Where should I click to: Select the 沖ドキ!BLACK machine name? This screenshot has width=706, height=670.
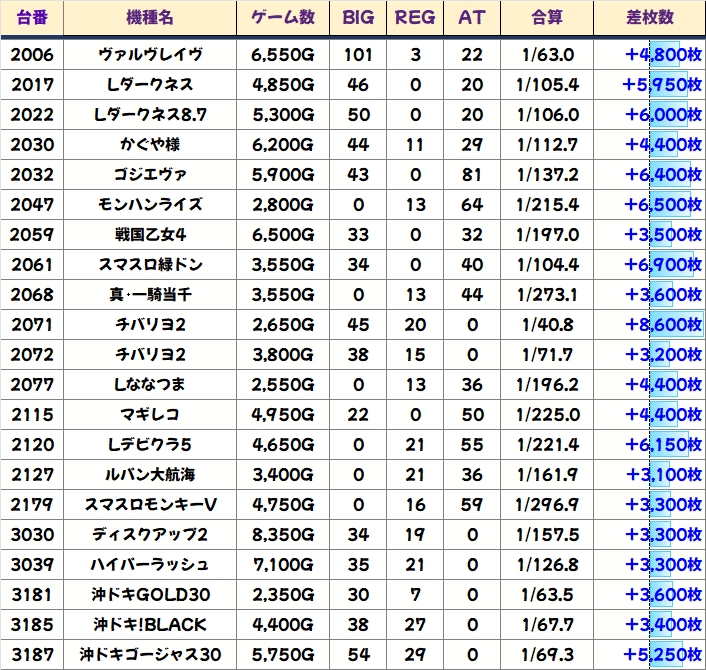point(150,625)
